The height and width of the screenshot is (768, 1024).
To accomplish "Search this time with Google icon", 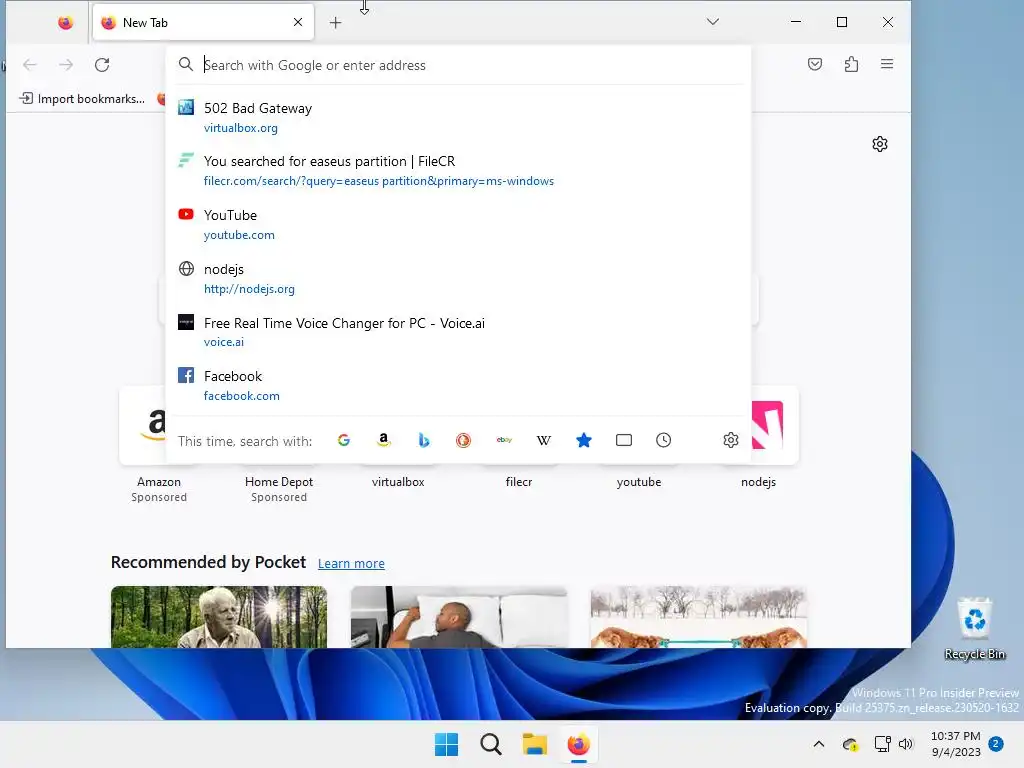I will tap(344, 440).
